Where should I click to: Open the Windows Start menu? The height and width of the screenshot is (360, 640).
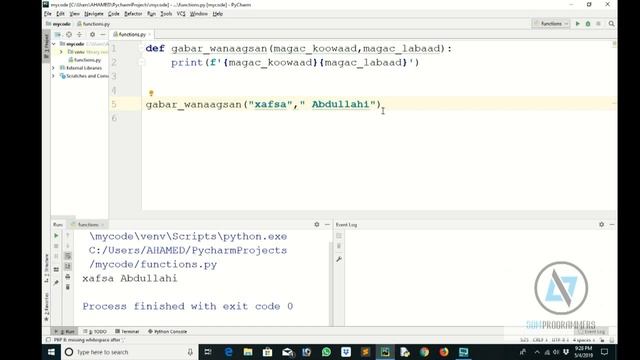(51, 352)
